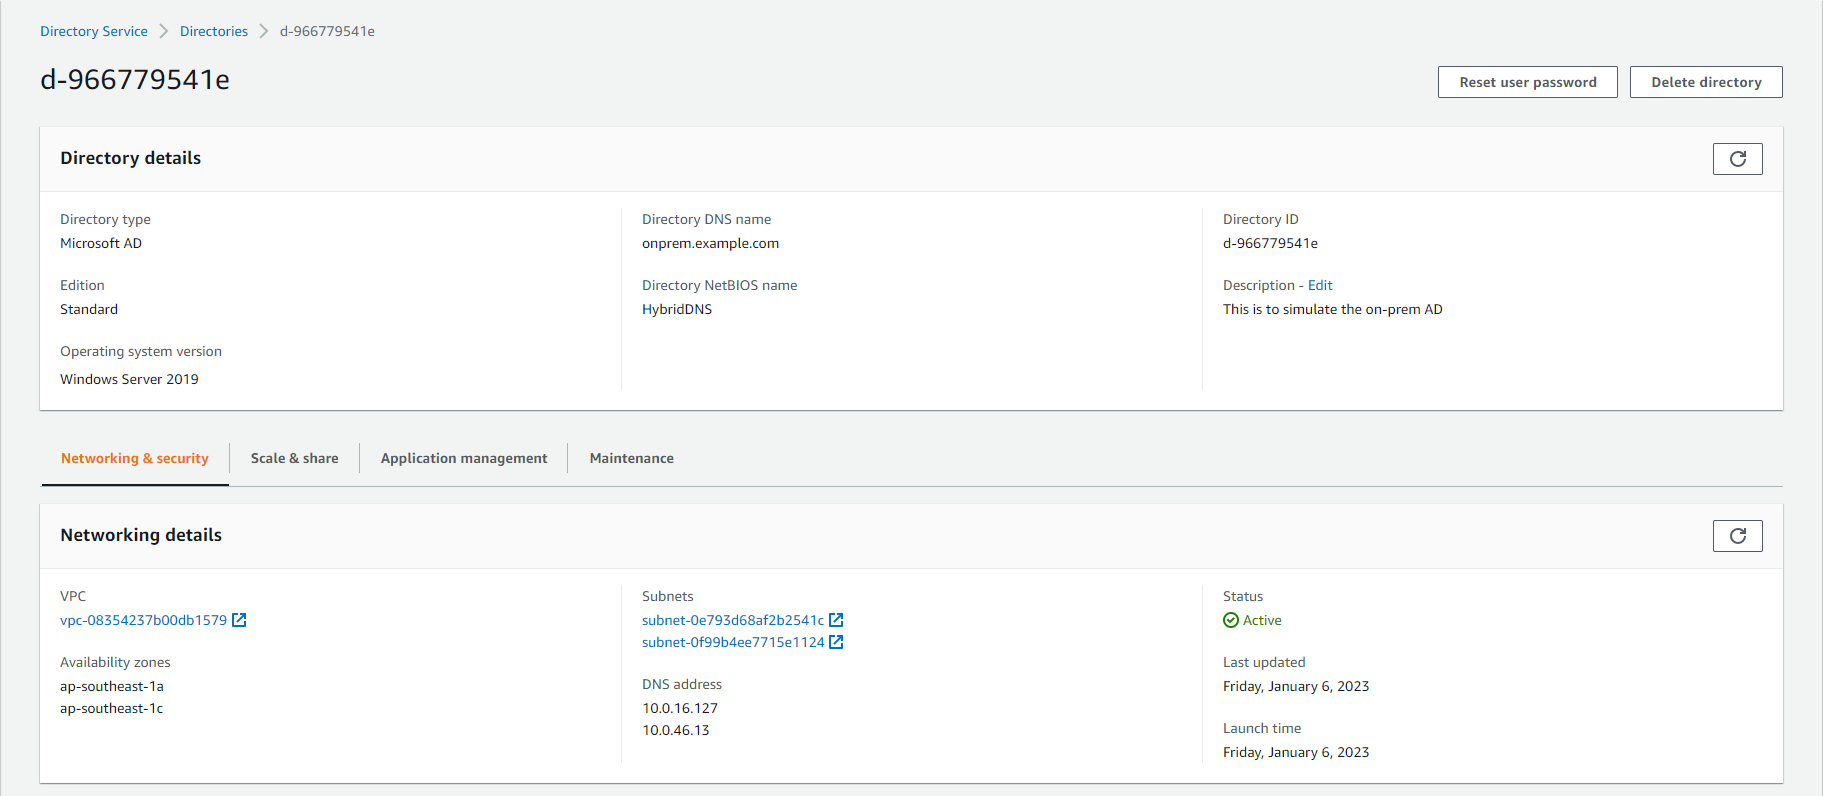Open external link icon beside VPC ID

239,620
